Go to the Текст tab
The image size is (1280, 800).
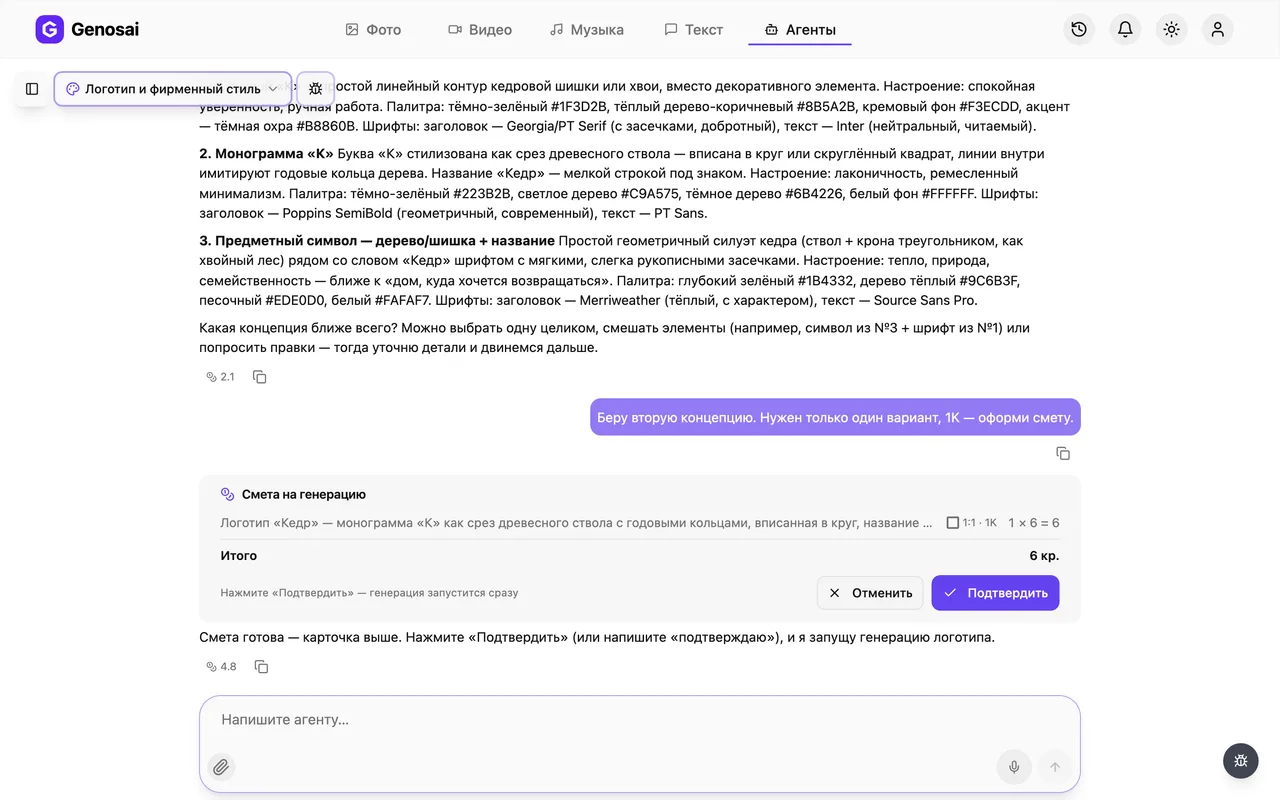click(x=694, y=30)
